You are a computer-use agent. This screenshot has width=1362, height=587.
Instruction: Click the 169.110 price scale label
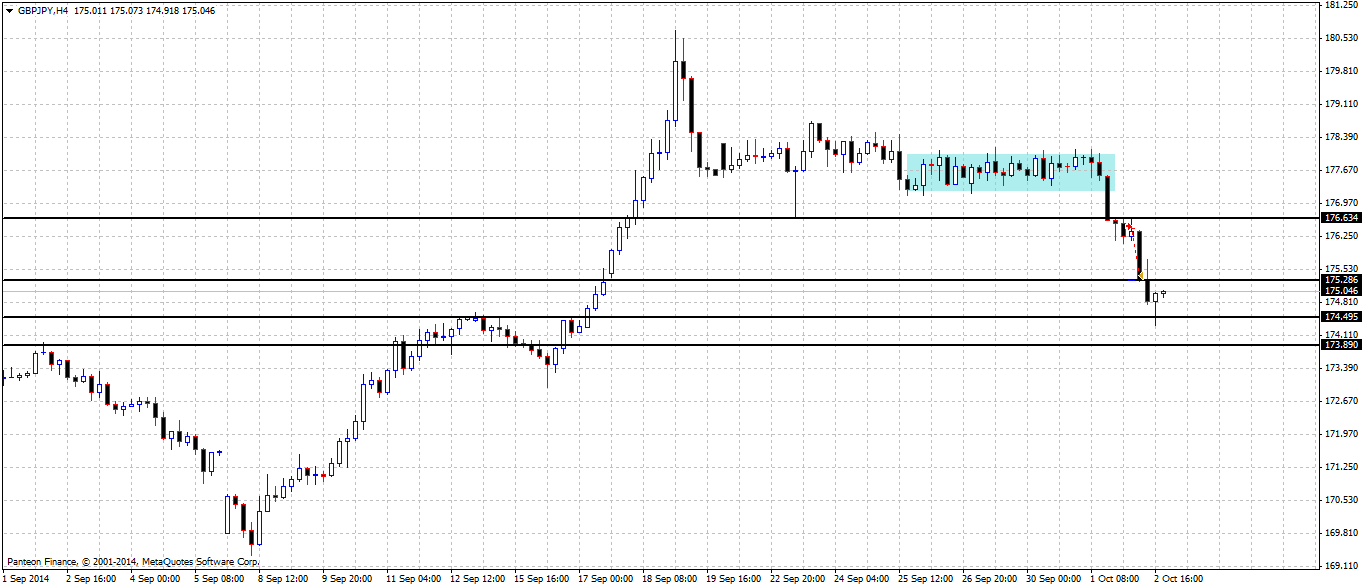[1339, 566]
